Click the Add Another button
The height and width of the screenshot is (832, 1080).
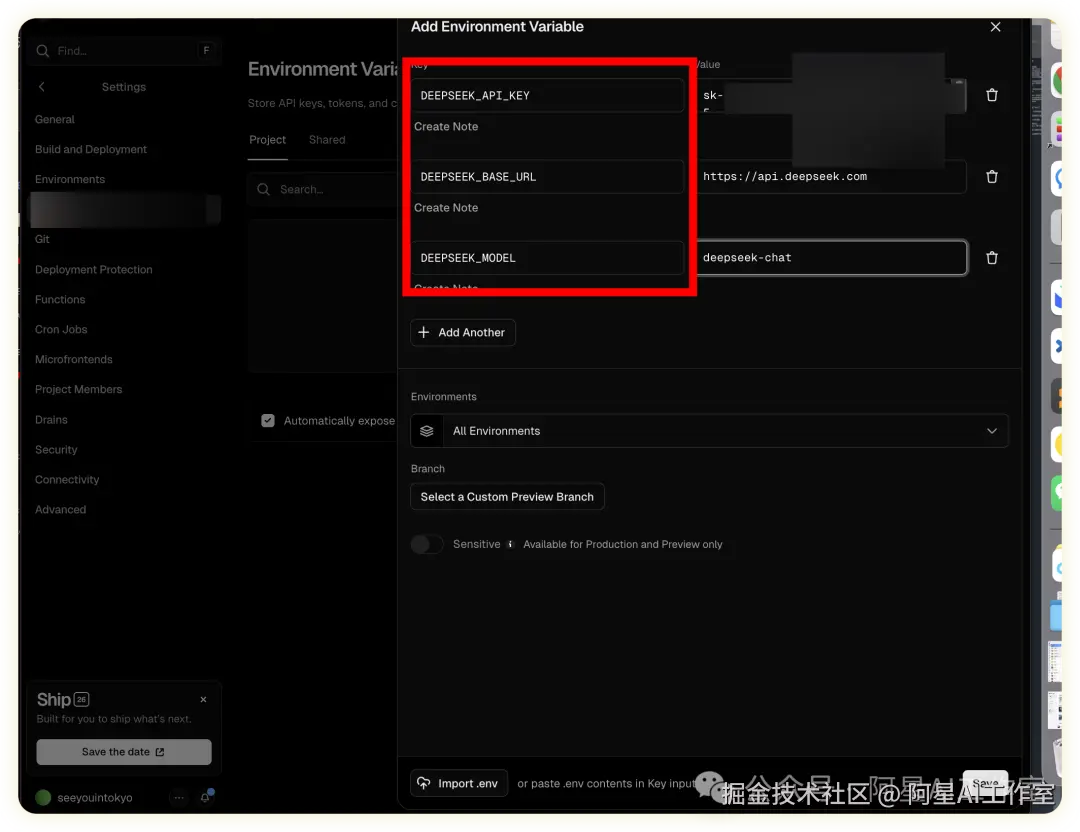click(x=463, y=333)
